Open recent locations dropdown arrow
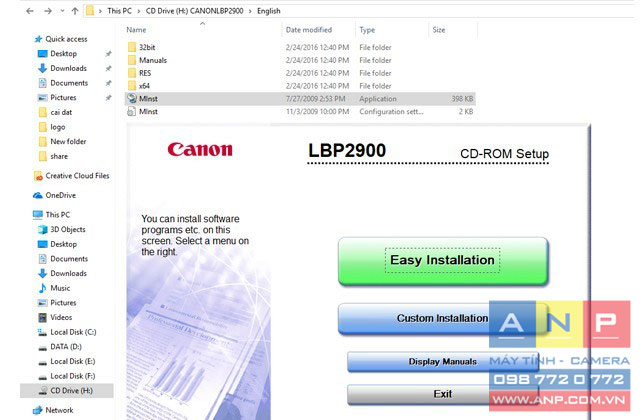The height and width of the screenshot is (420, 640). coord(62,11)
